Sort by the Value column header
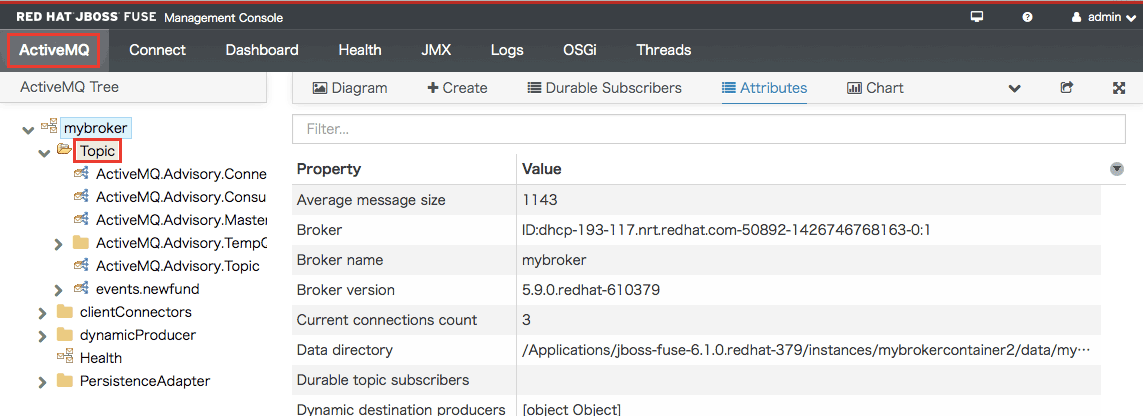Viewport: 1143px width, 416px height. [542, 169]
